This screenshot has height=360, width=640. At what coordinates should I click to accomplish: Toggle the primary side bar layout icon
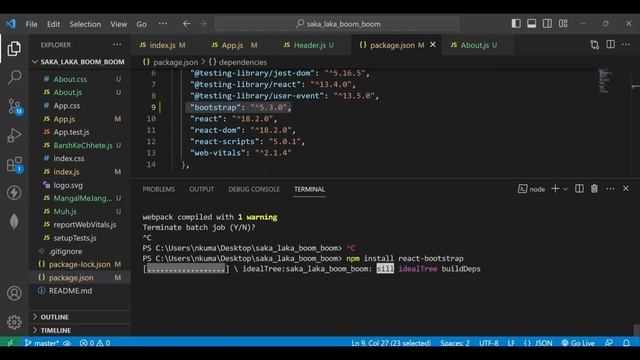point(516,24)
